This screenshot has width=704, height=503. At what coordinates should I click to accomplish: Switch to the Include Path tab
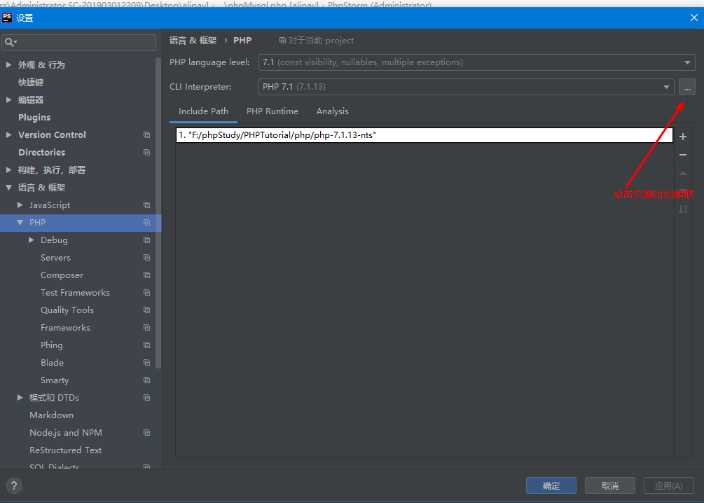(x=203, y=111)
